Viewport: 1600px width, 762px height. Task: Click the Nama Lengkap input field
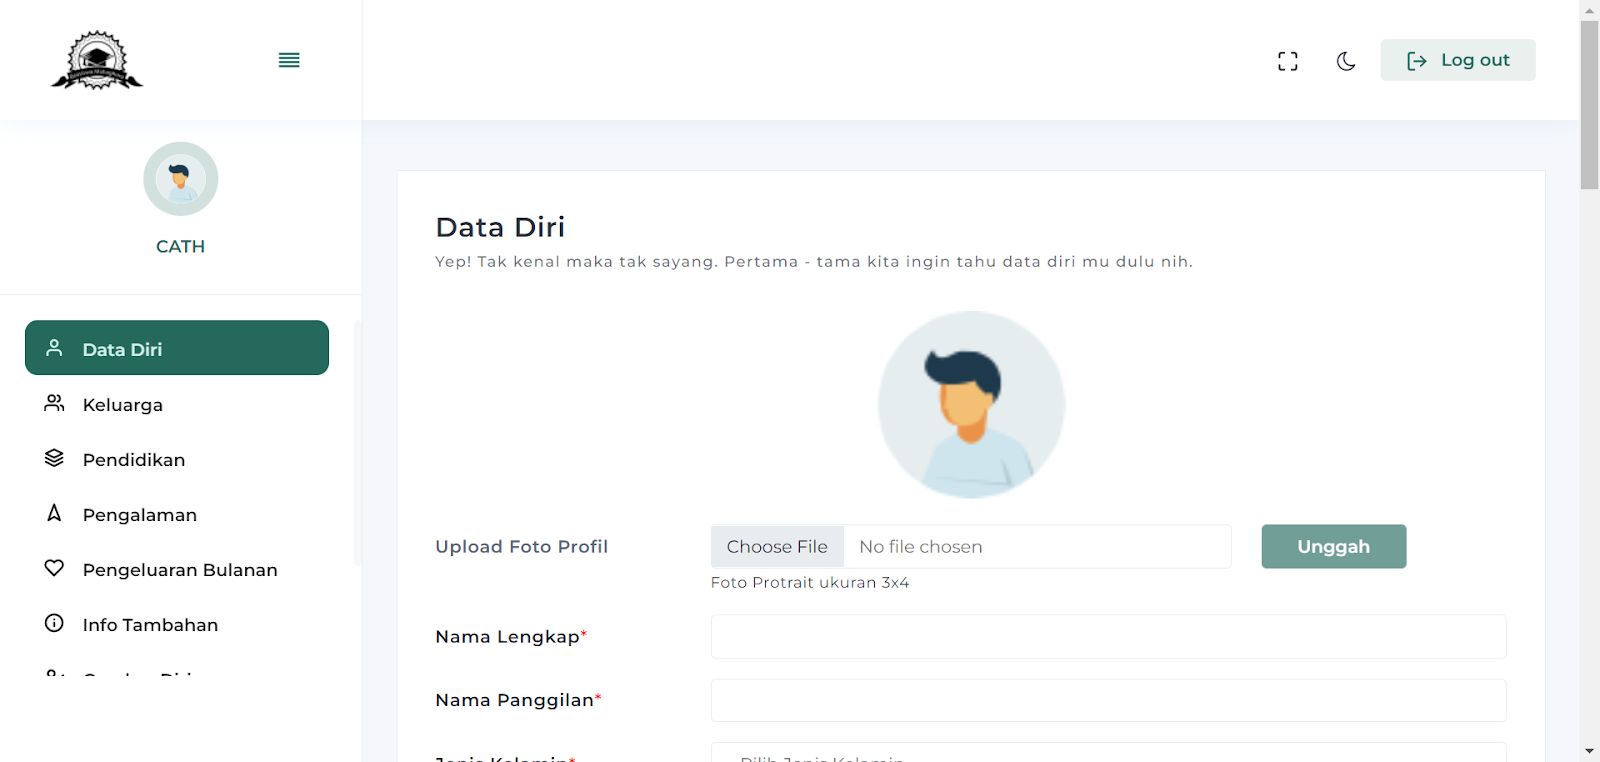pyautogui.click(x=1108, y=637)
